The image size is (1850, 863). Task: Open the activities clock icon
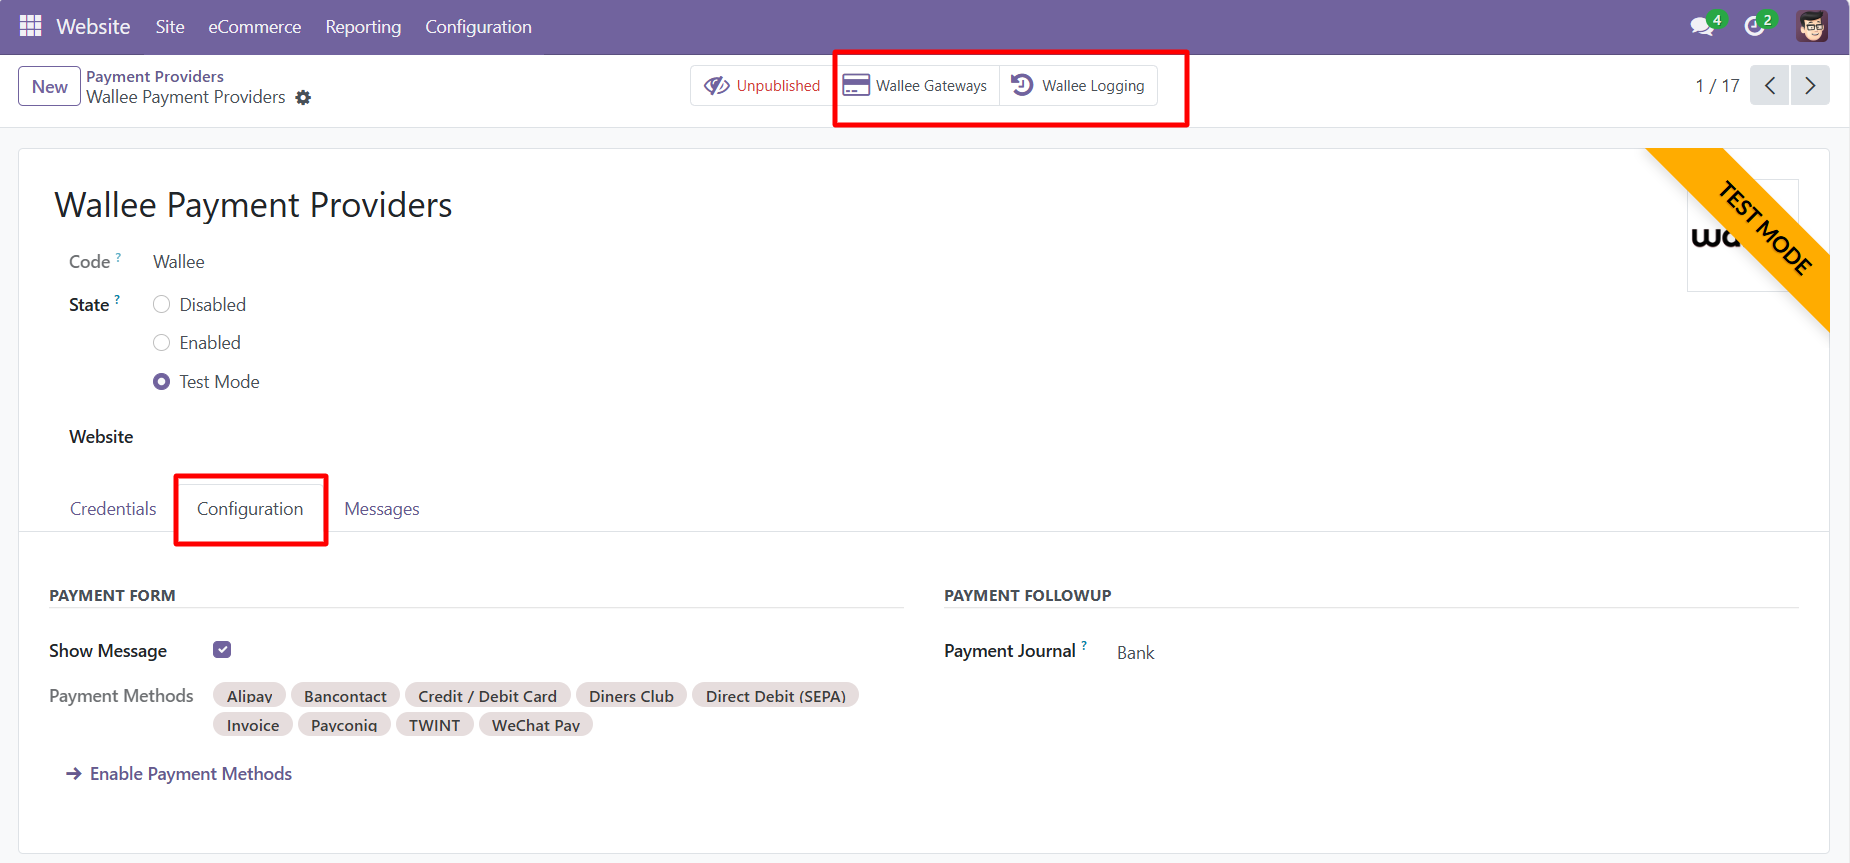[x=1755, y=26]
